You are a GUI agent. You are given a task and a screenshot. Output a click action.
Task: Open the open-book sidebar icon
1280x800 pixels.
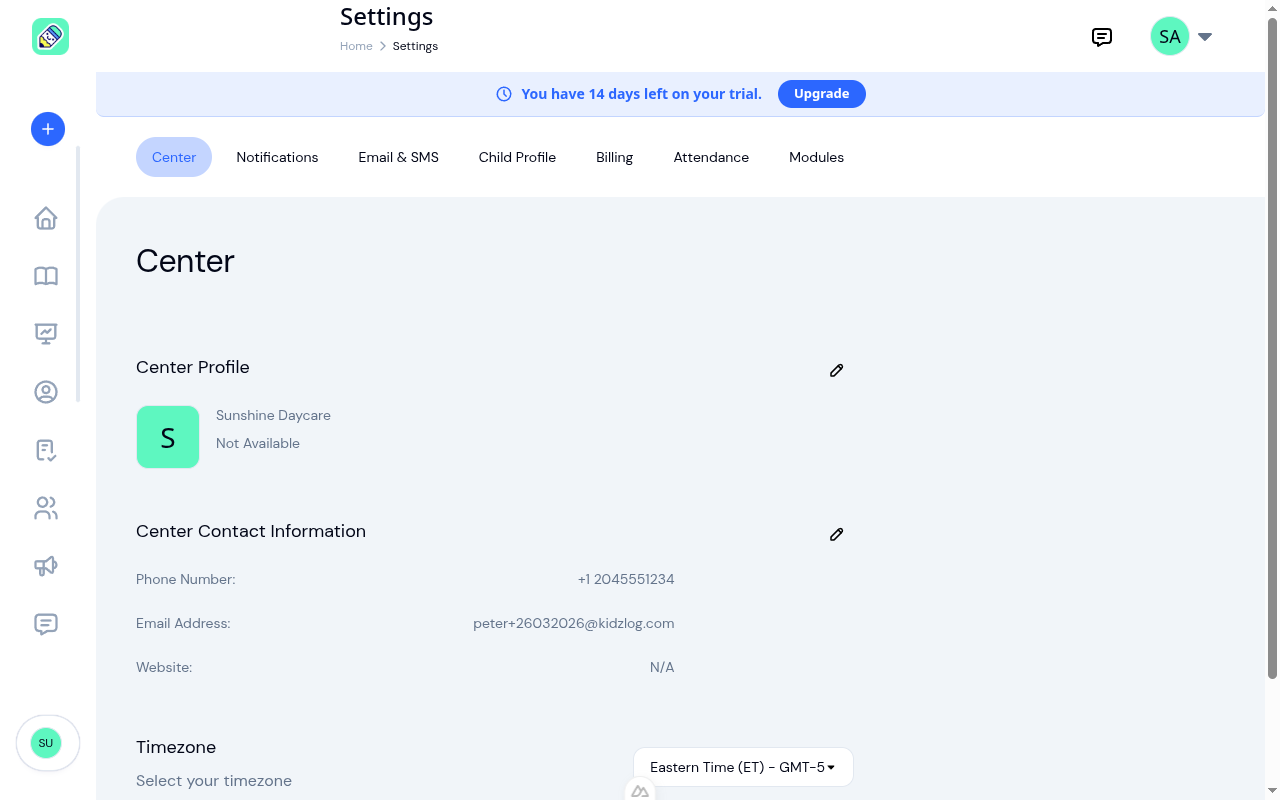(x=46, y=276)
